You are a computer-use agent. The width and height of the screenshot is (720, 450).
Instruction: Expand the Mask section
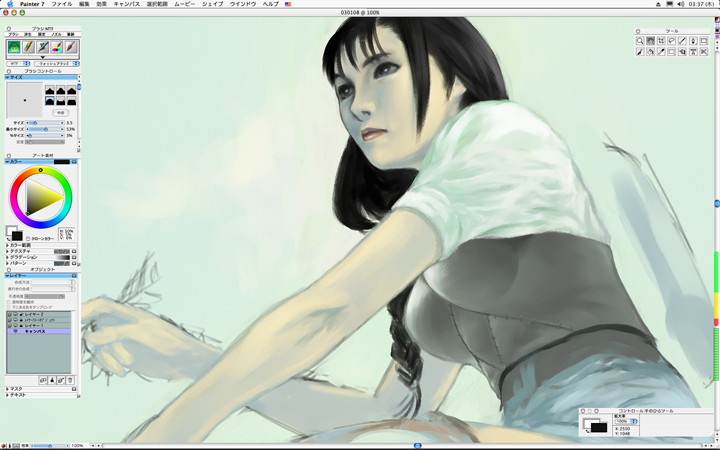7,389
